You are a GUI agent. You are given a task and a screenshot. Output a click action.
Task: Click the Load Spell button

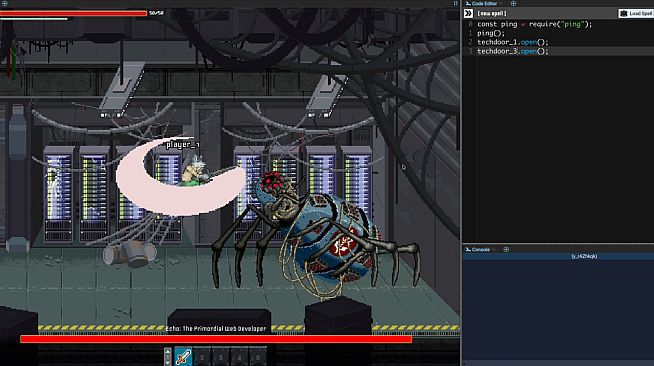pos(636,13)
